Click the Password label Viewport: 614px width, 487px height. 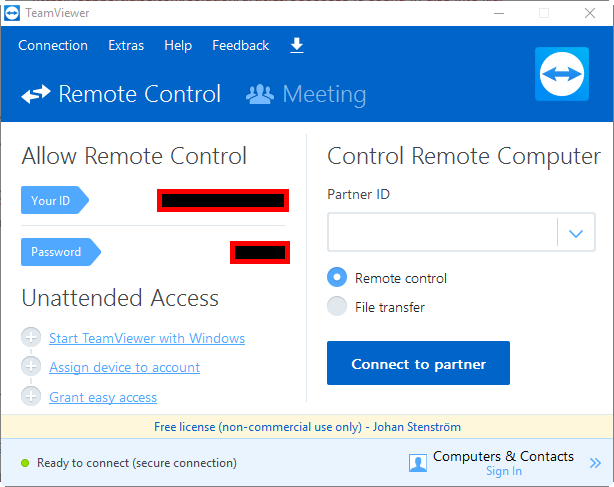click(x=61, y=252)
